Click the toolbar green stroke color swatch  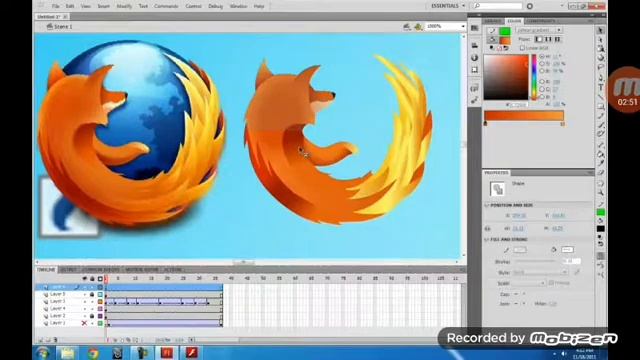tap(600, 212)
